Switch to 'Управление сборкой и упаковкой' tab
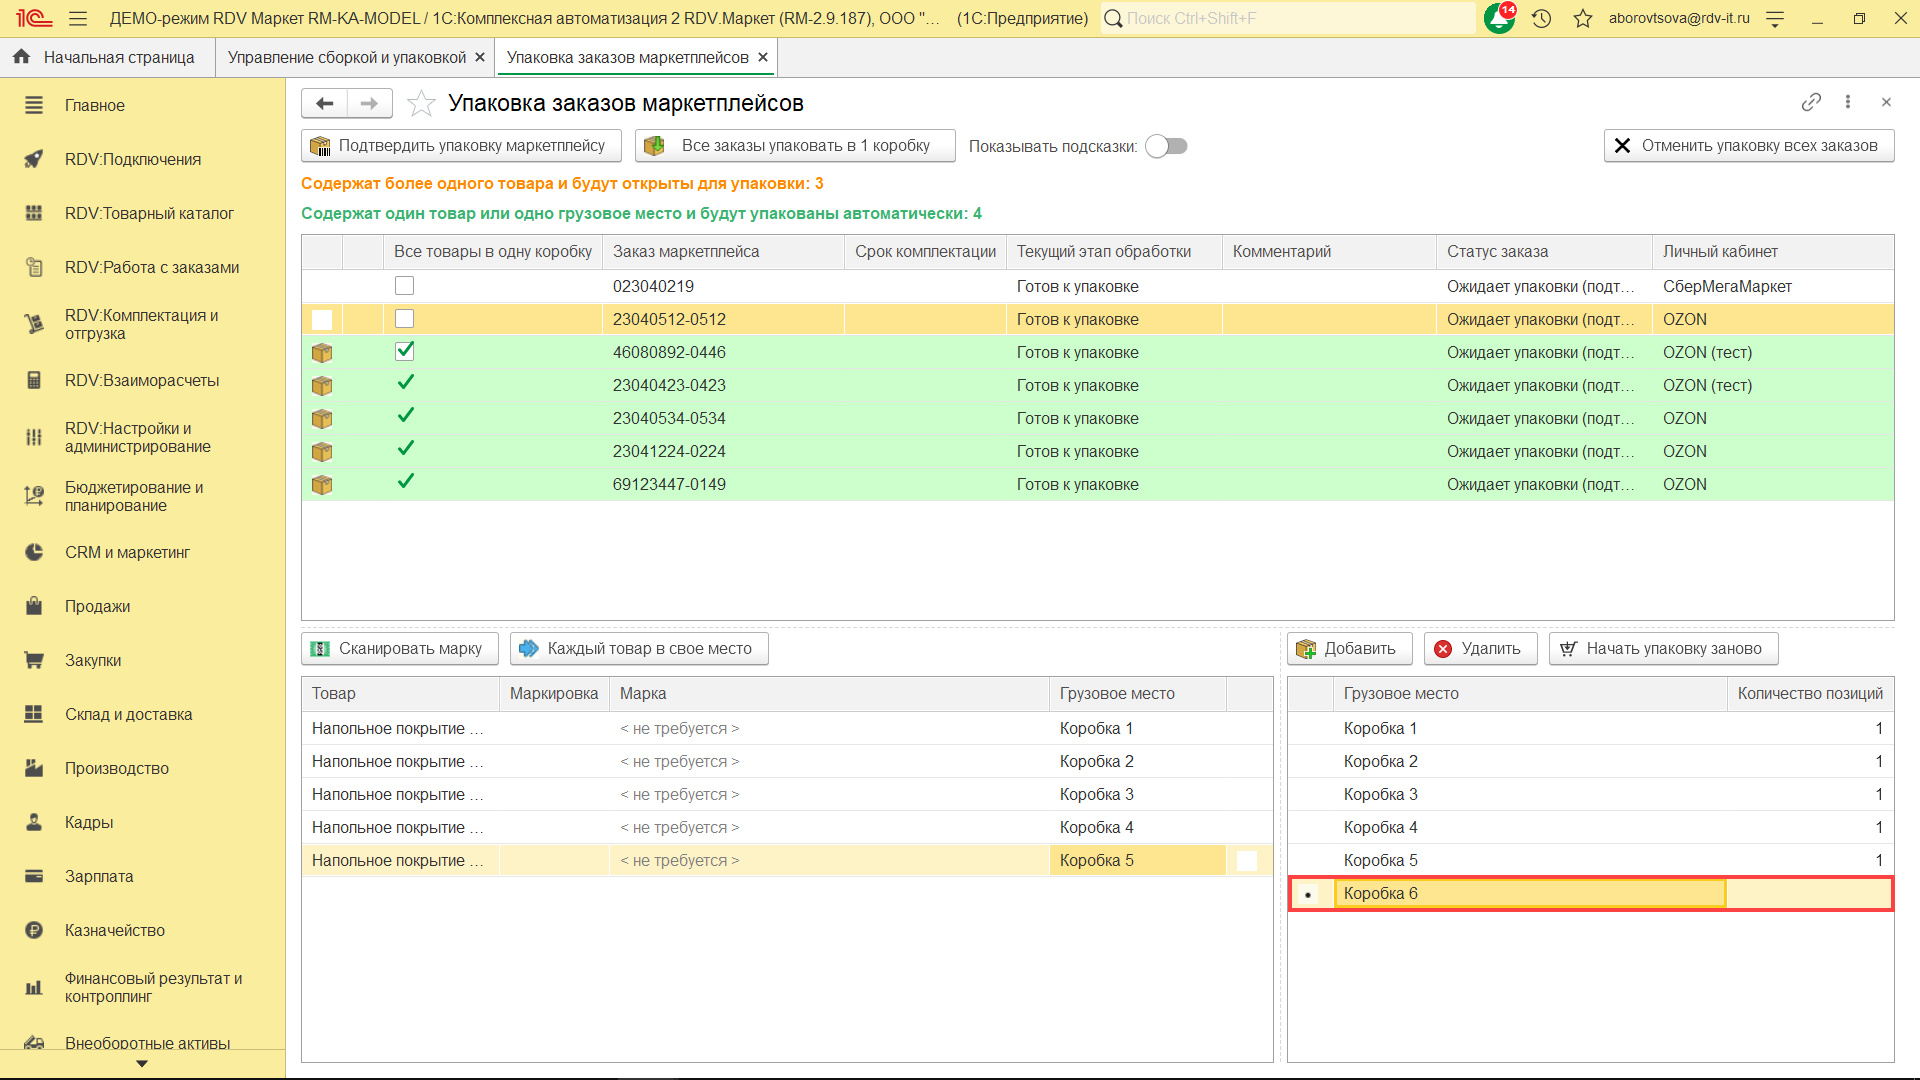This screenshot has height=1080, width=1920. pyautogui.click(x=346, y=57)
